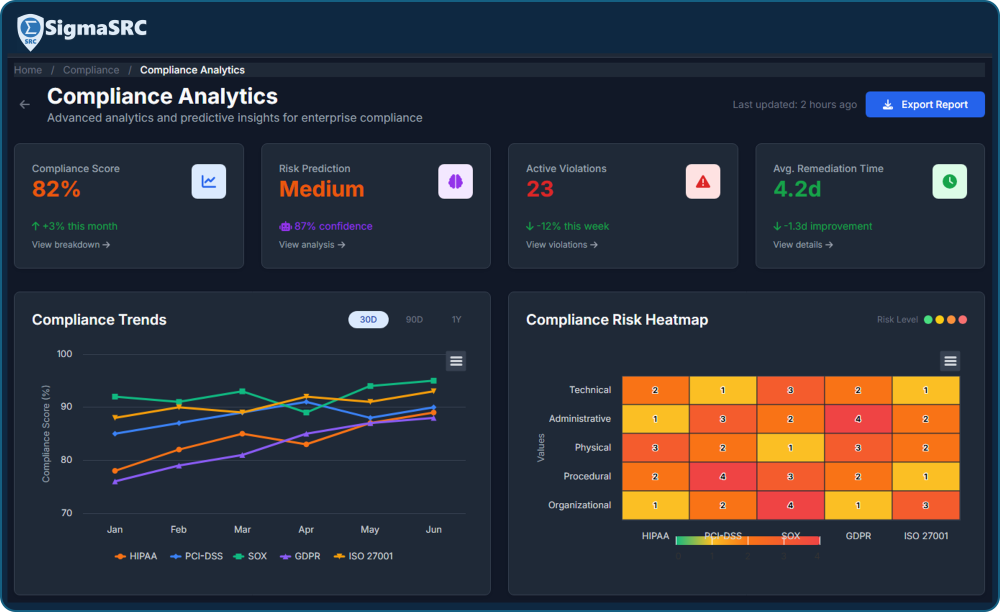This screenshot has width=1000, height=612.
Task: Click the Procedural PCI-DSS heatmap cell
Action: [723, 476]
